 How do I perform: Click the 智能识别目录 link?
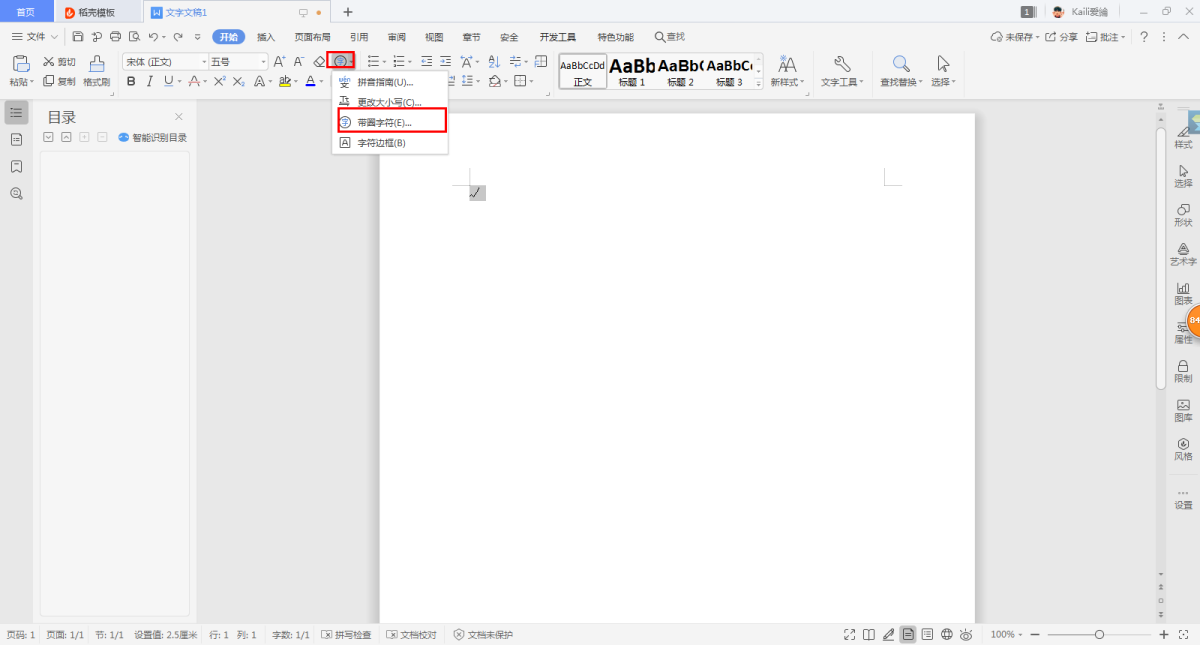[153, 138]
